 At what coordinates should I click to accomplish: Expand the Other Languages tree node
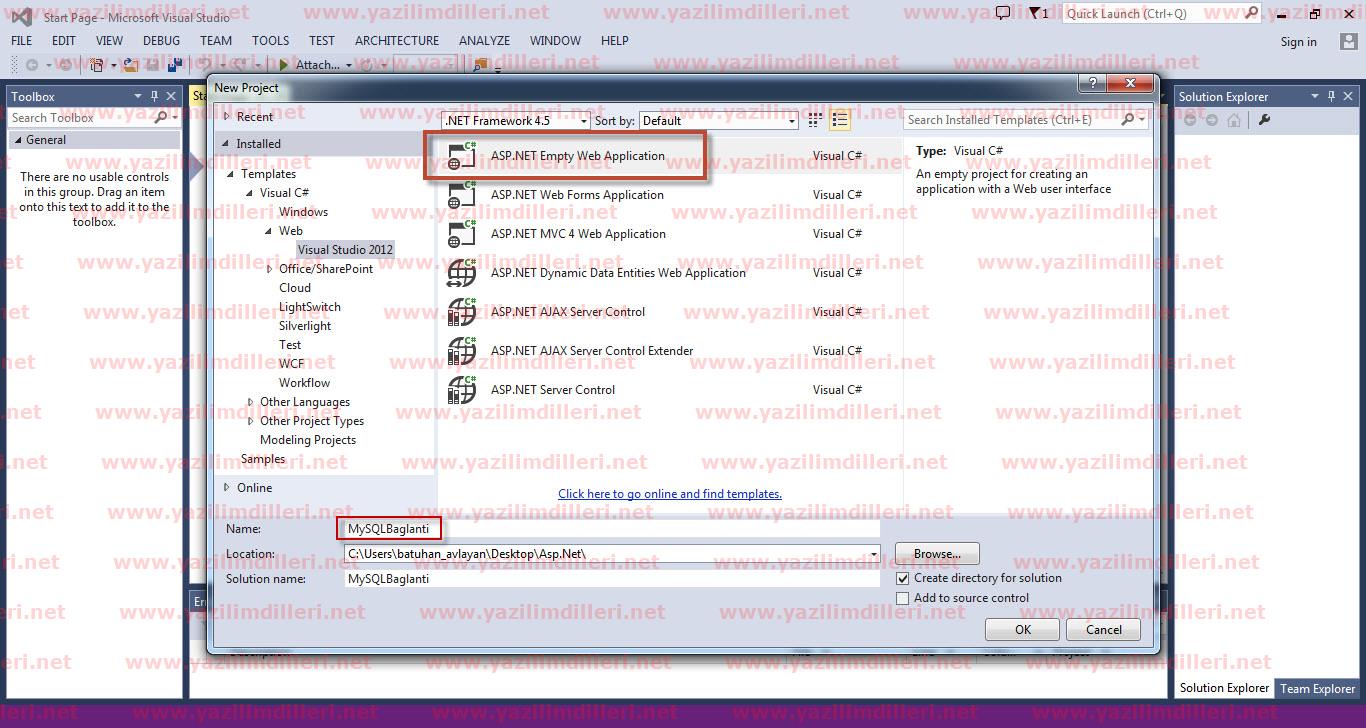[x=251, y=402]
